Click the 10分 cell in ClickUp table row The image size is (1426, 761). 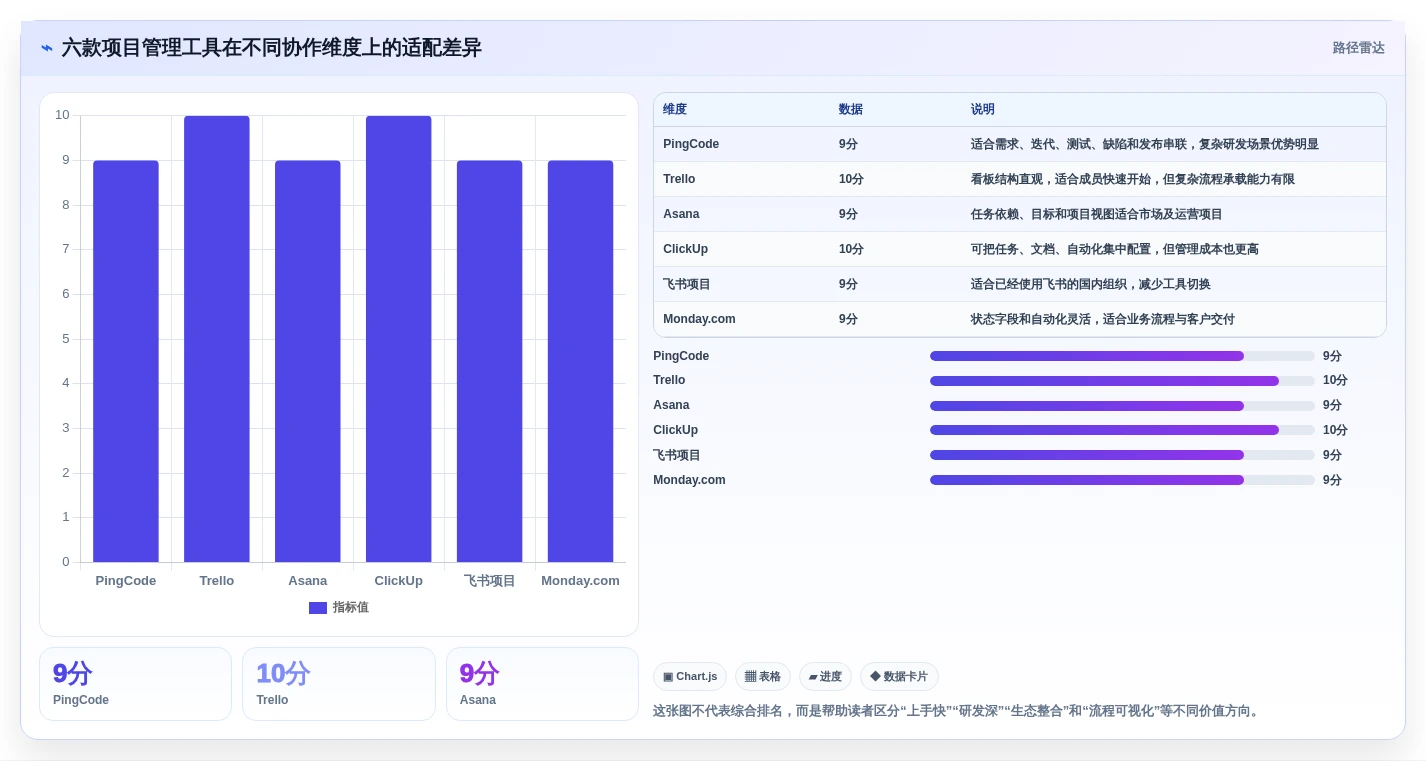[x=851, y=249]
